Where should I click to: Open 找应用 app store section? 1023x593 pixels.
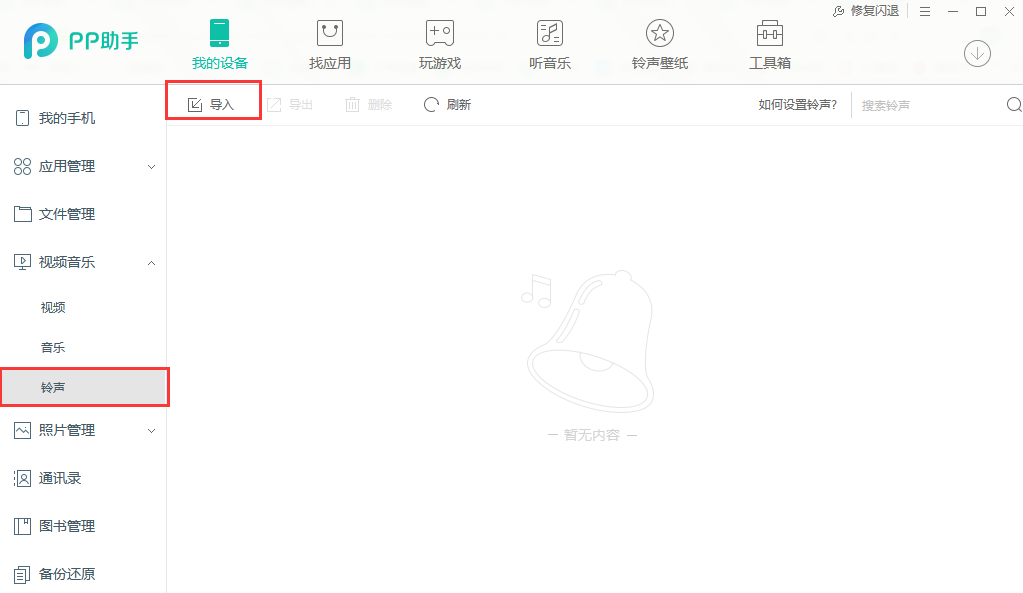[330, 42]
